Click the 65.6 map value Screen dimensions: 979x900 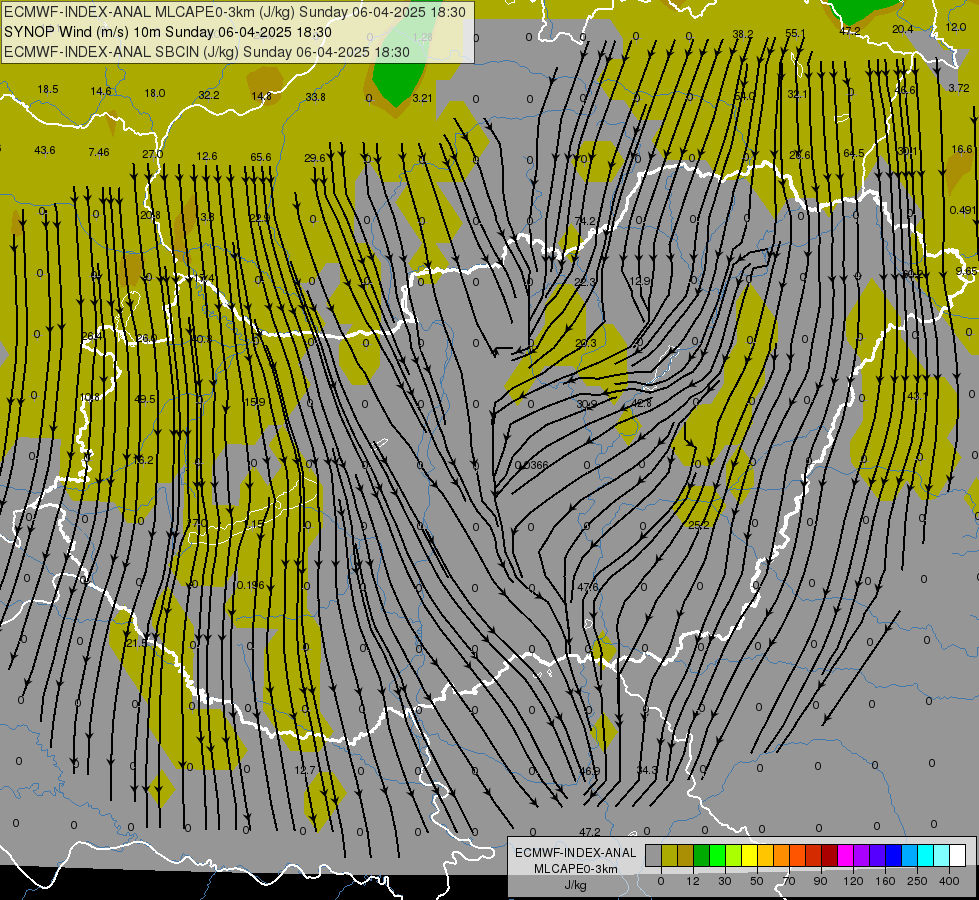[x=260, y=157]
